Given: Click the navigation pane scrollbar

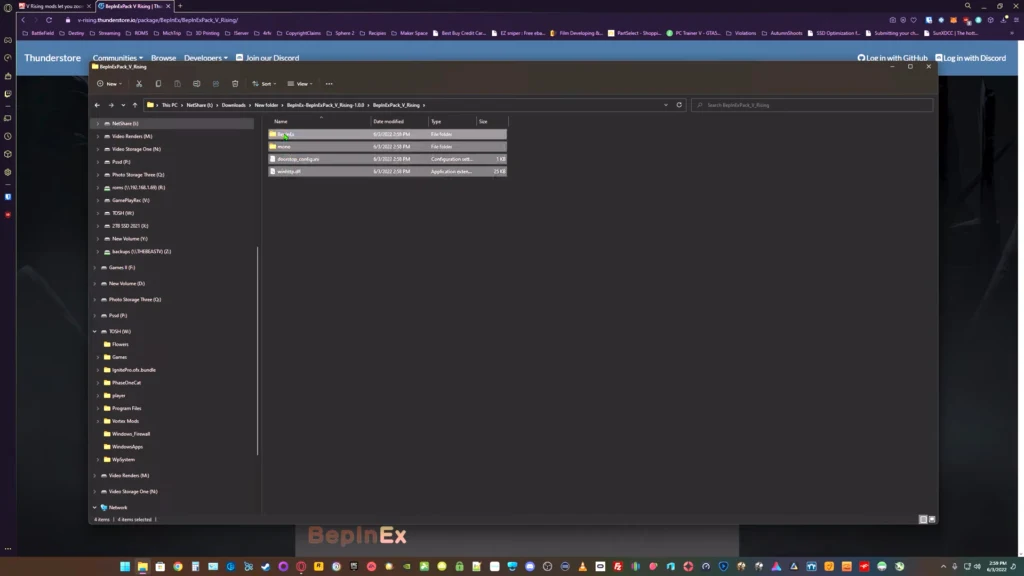Looking at the screenshot, I should pos(258,351).
